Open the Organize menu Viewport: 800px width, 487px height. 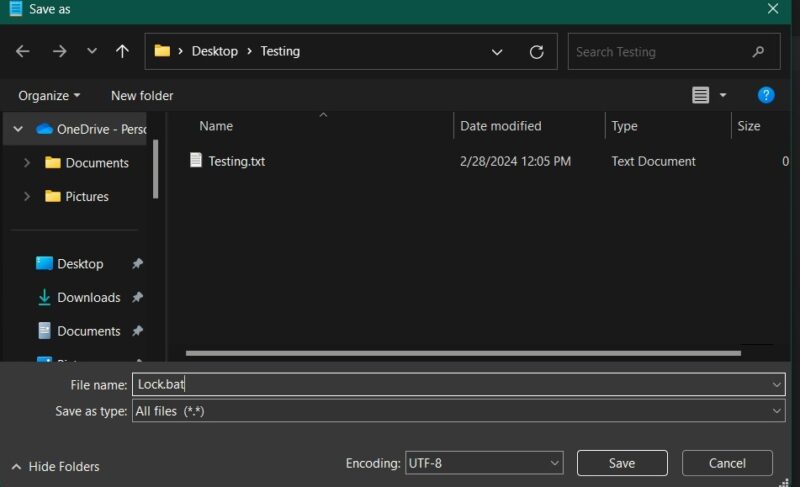(x=49, y=95)
